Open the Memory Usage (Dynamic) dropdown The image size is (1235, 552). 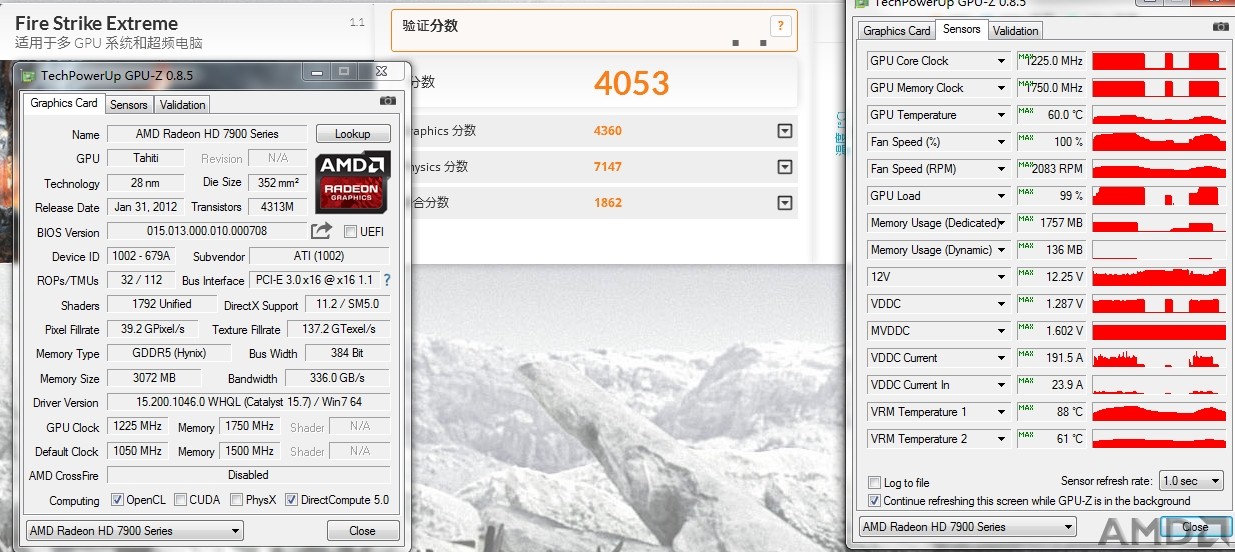1001,250
